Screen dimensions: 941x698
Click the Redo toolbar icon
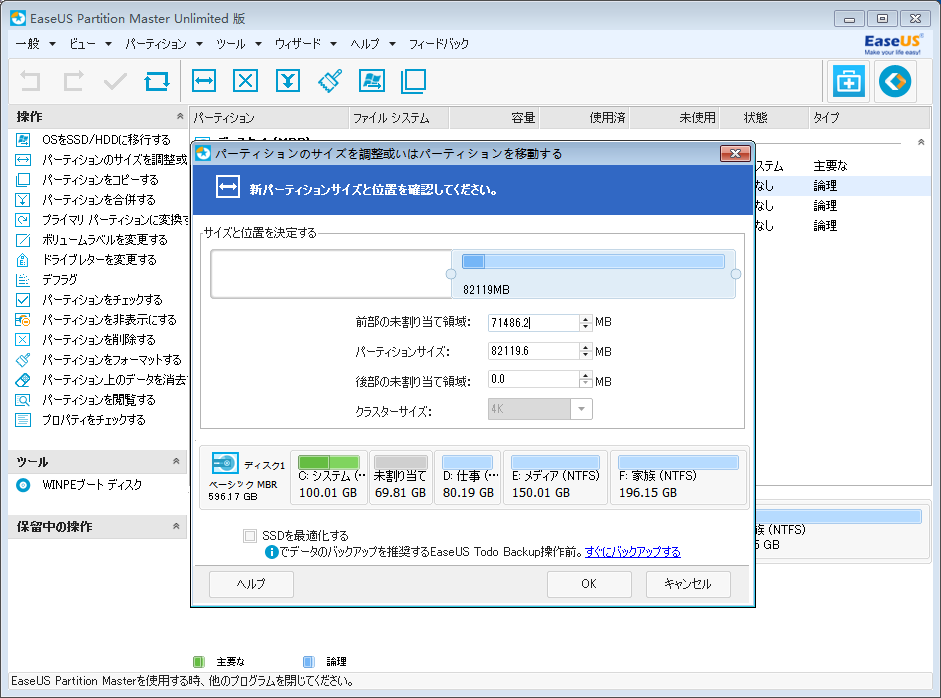[73, 81]
